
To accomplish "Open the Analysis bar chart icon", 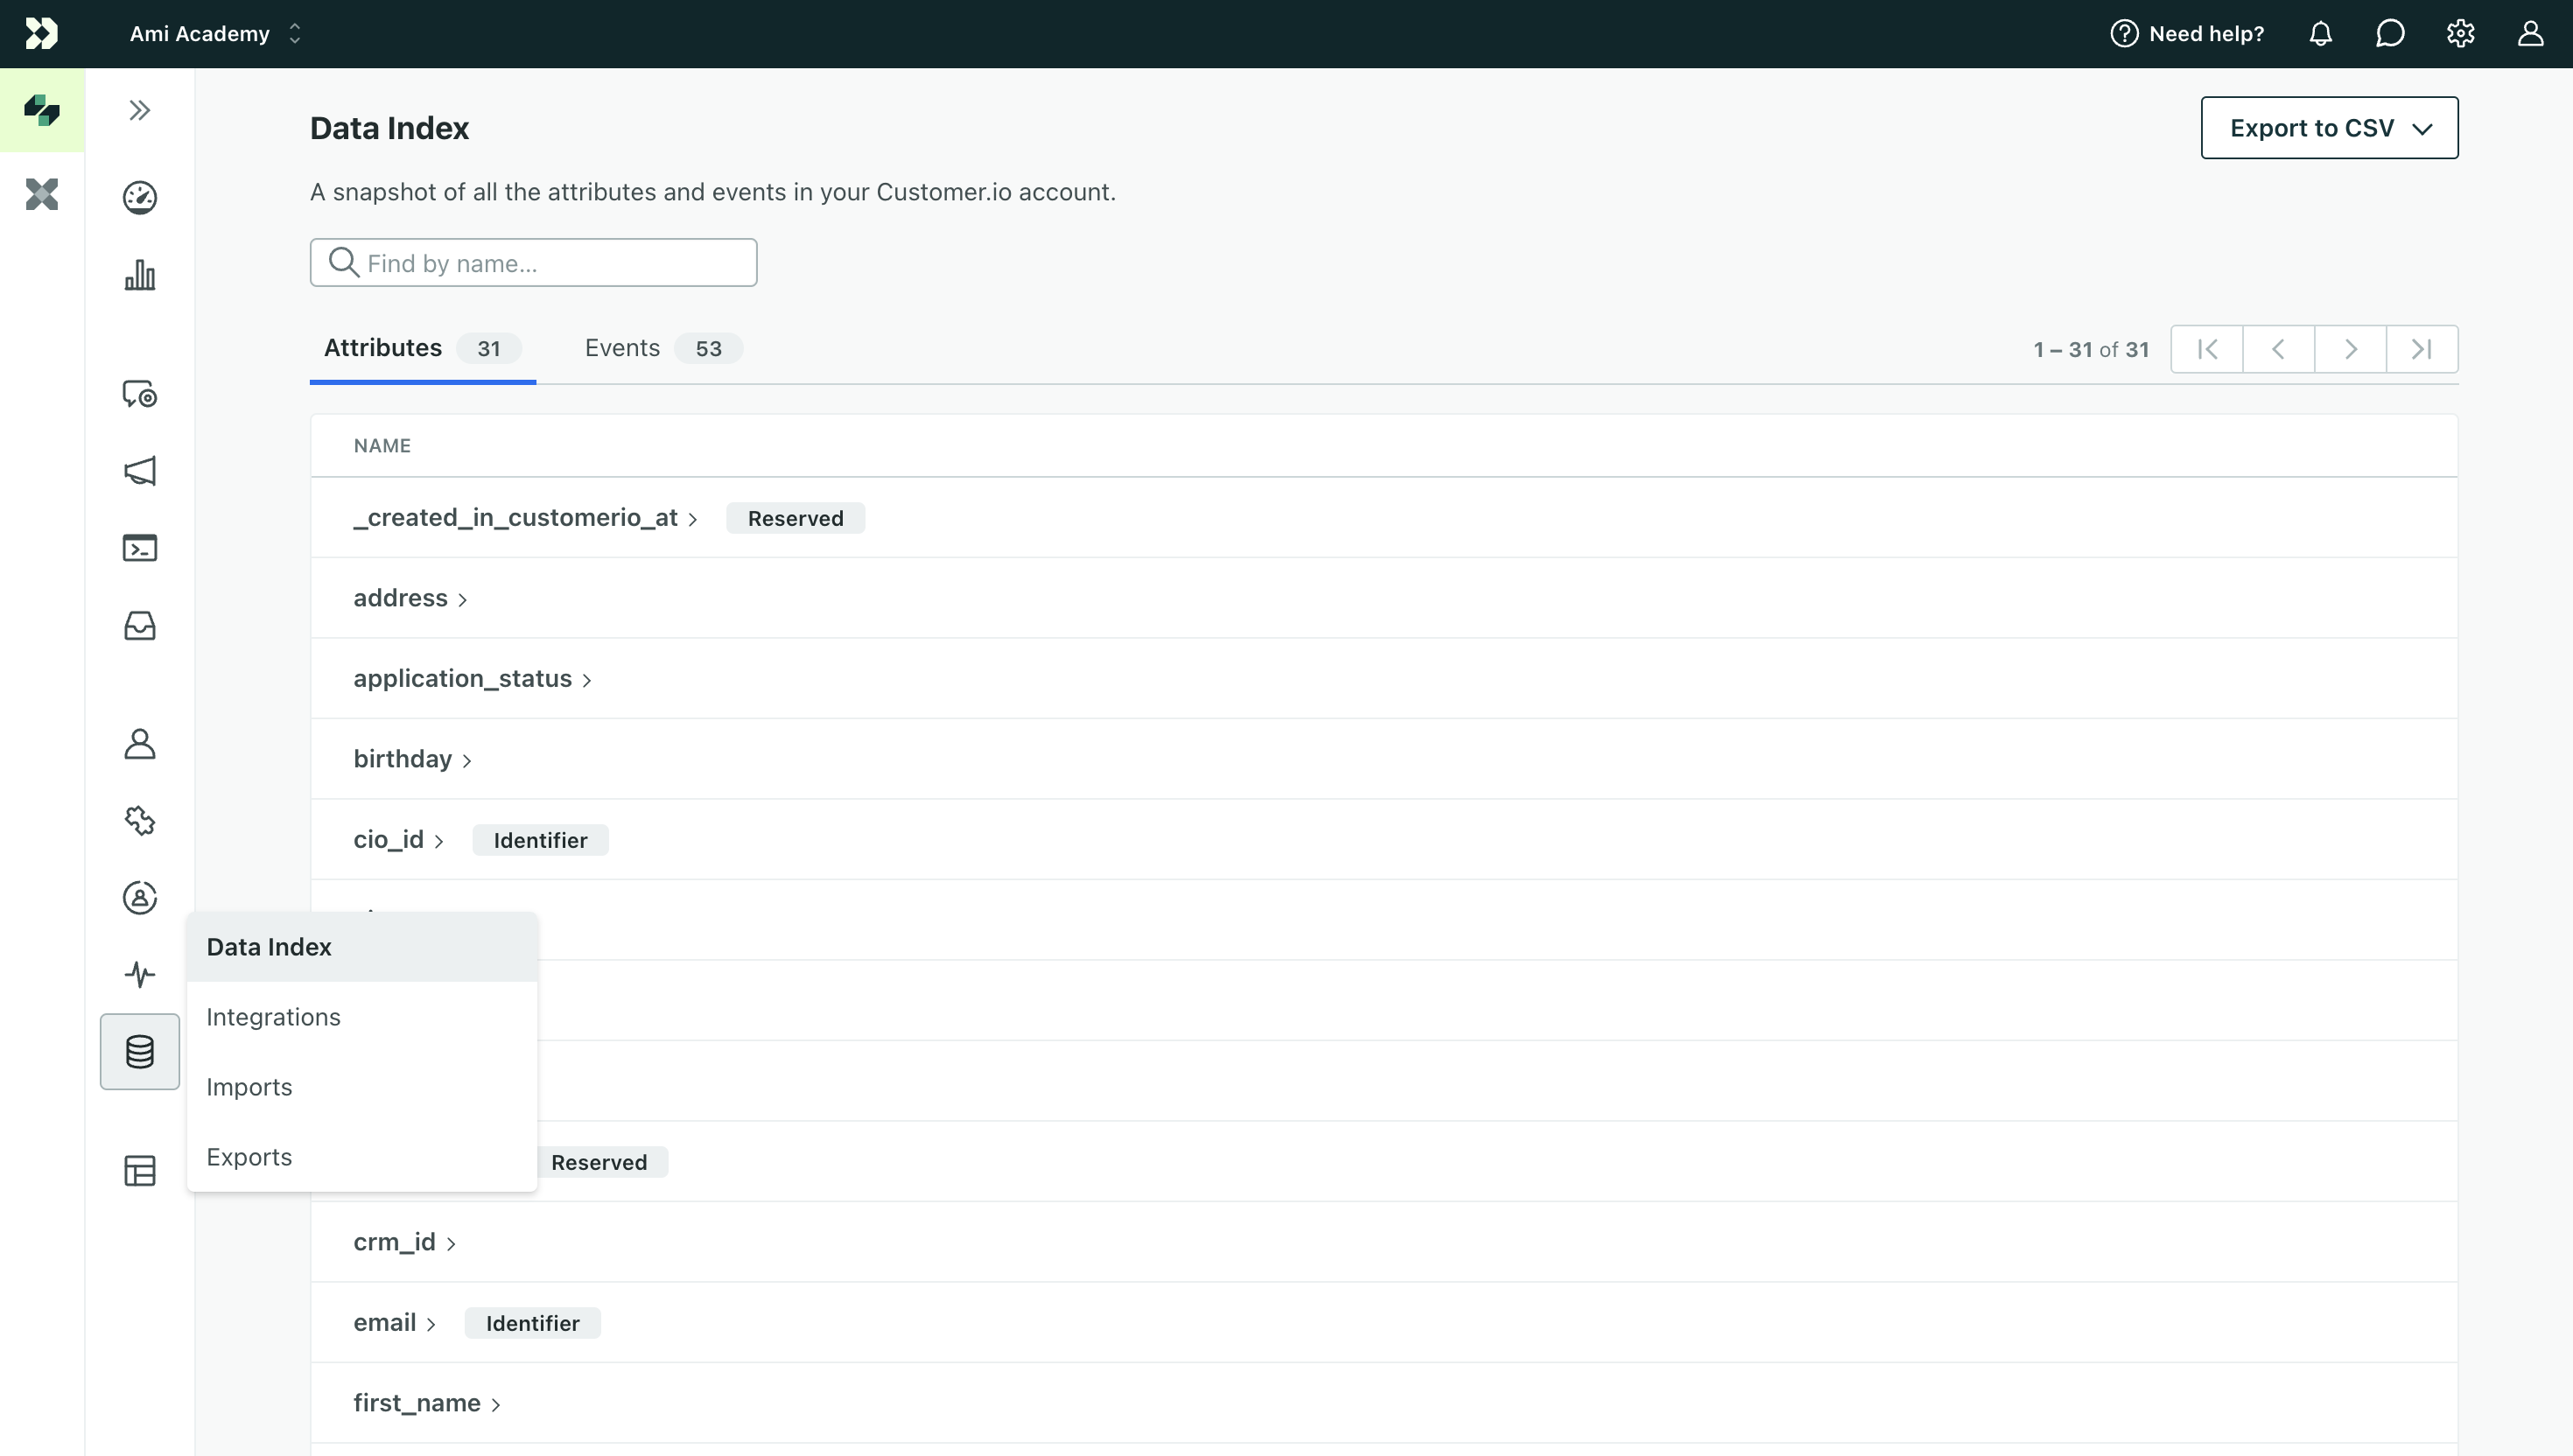I will coord(140,275).
